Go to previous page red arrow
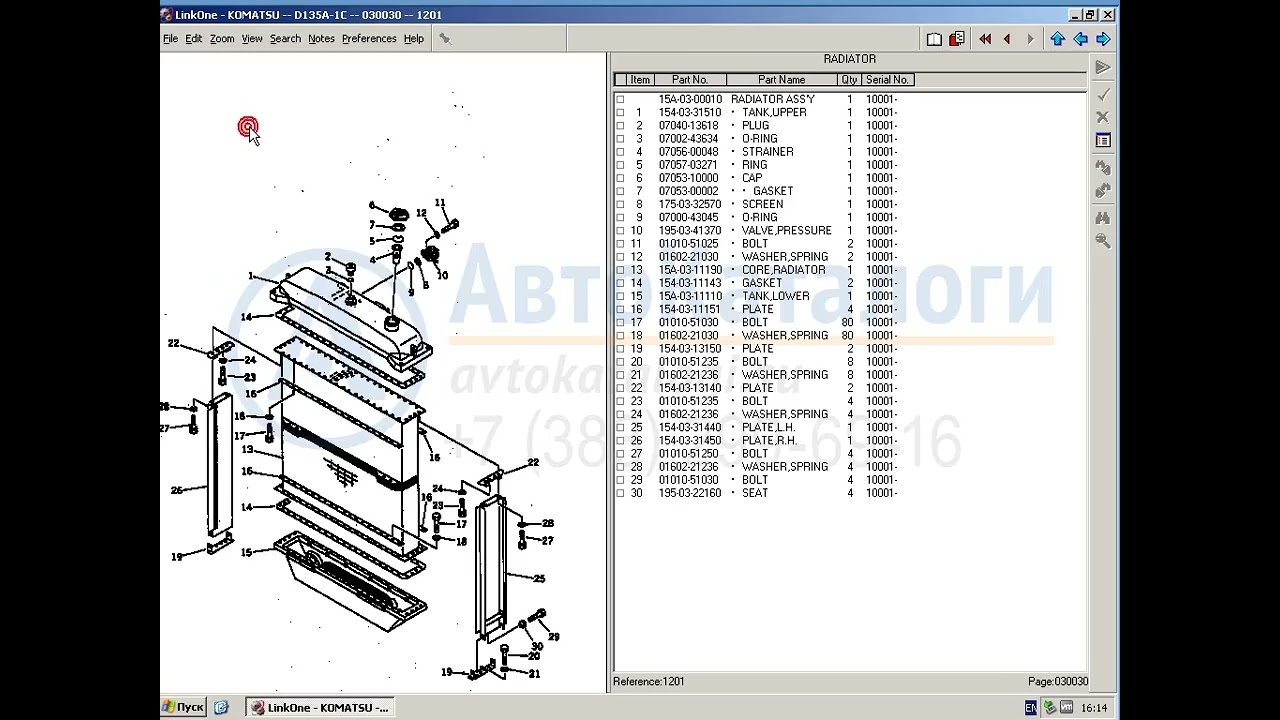Image resolution: width=1280 pixels, height=720 pixels. click(1007, 39)
